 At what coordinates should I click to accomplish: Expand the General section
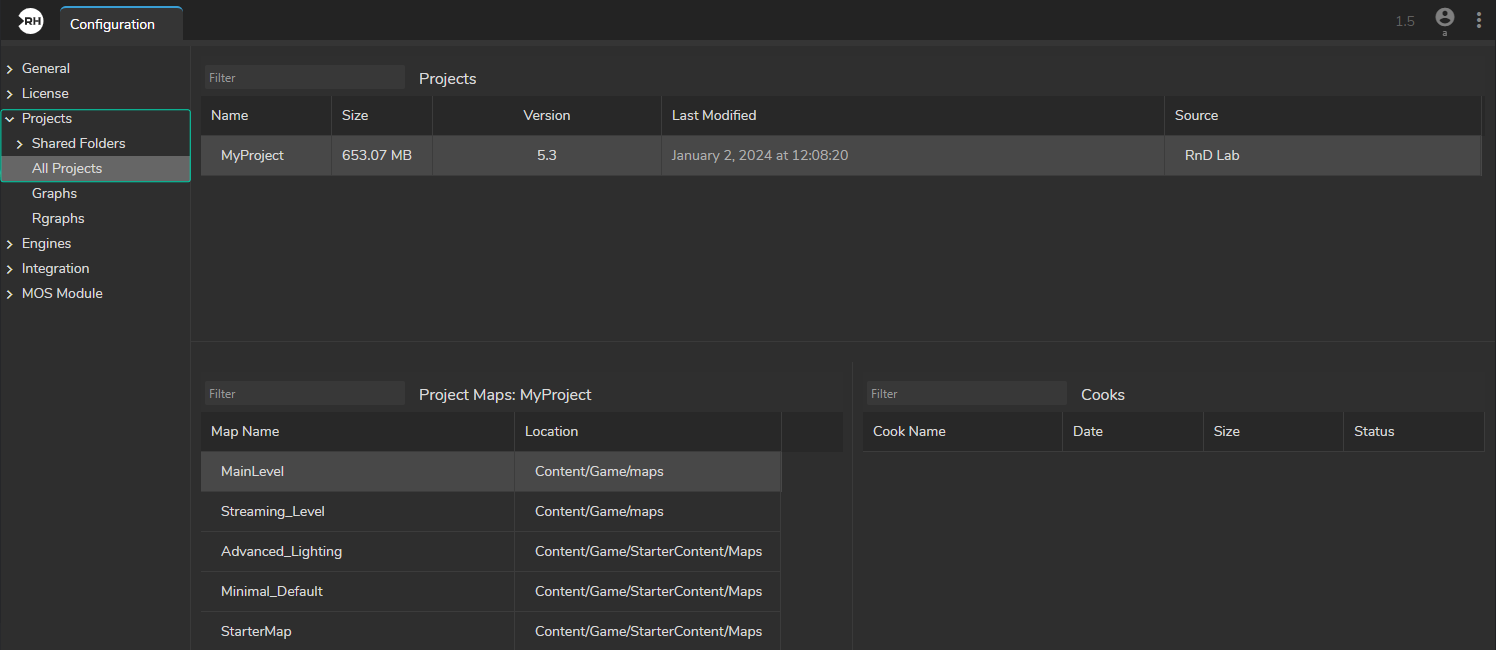[x=10, y=69]
